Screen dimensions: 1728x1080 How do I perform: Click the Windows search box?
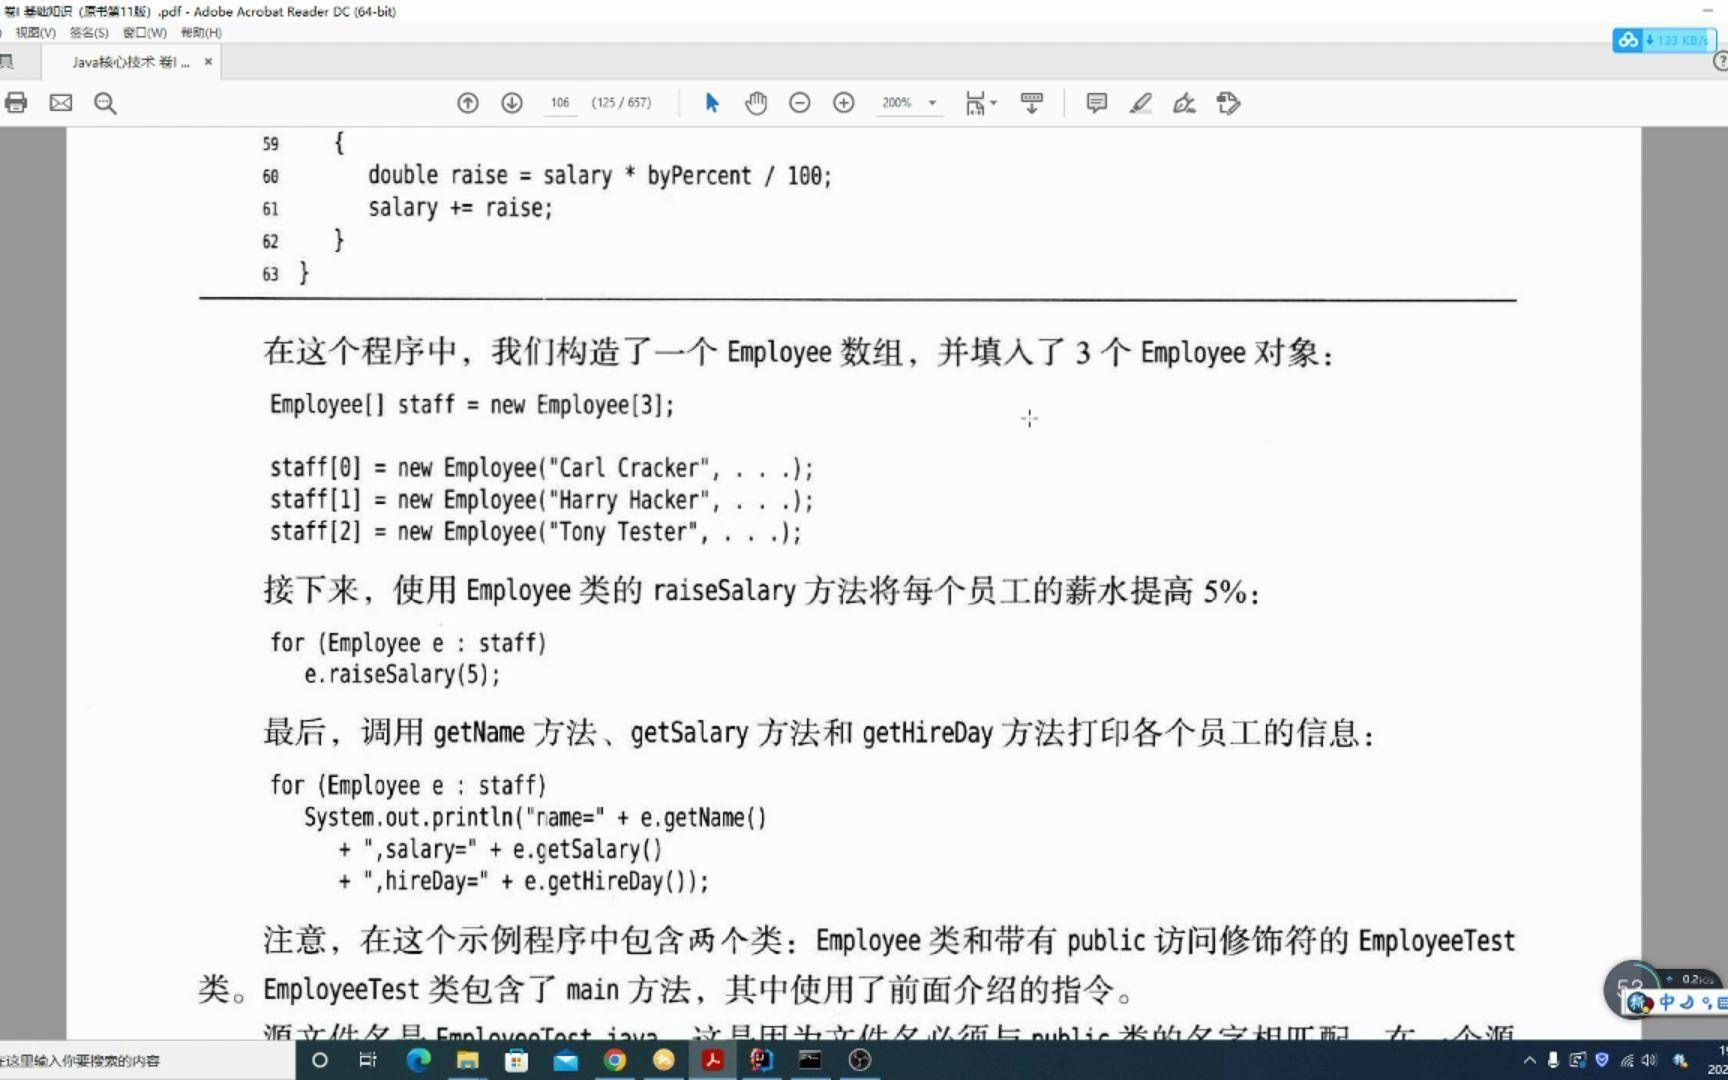147,1060
